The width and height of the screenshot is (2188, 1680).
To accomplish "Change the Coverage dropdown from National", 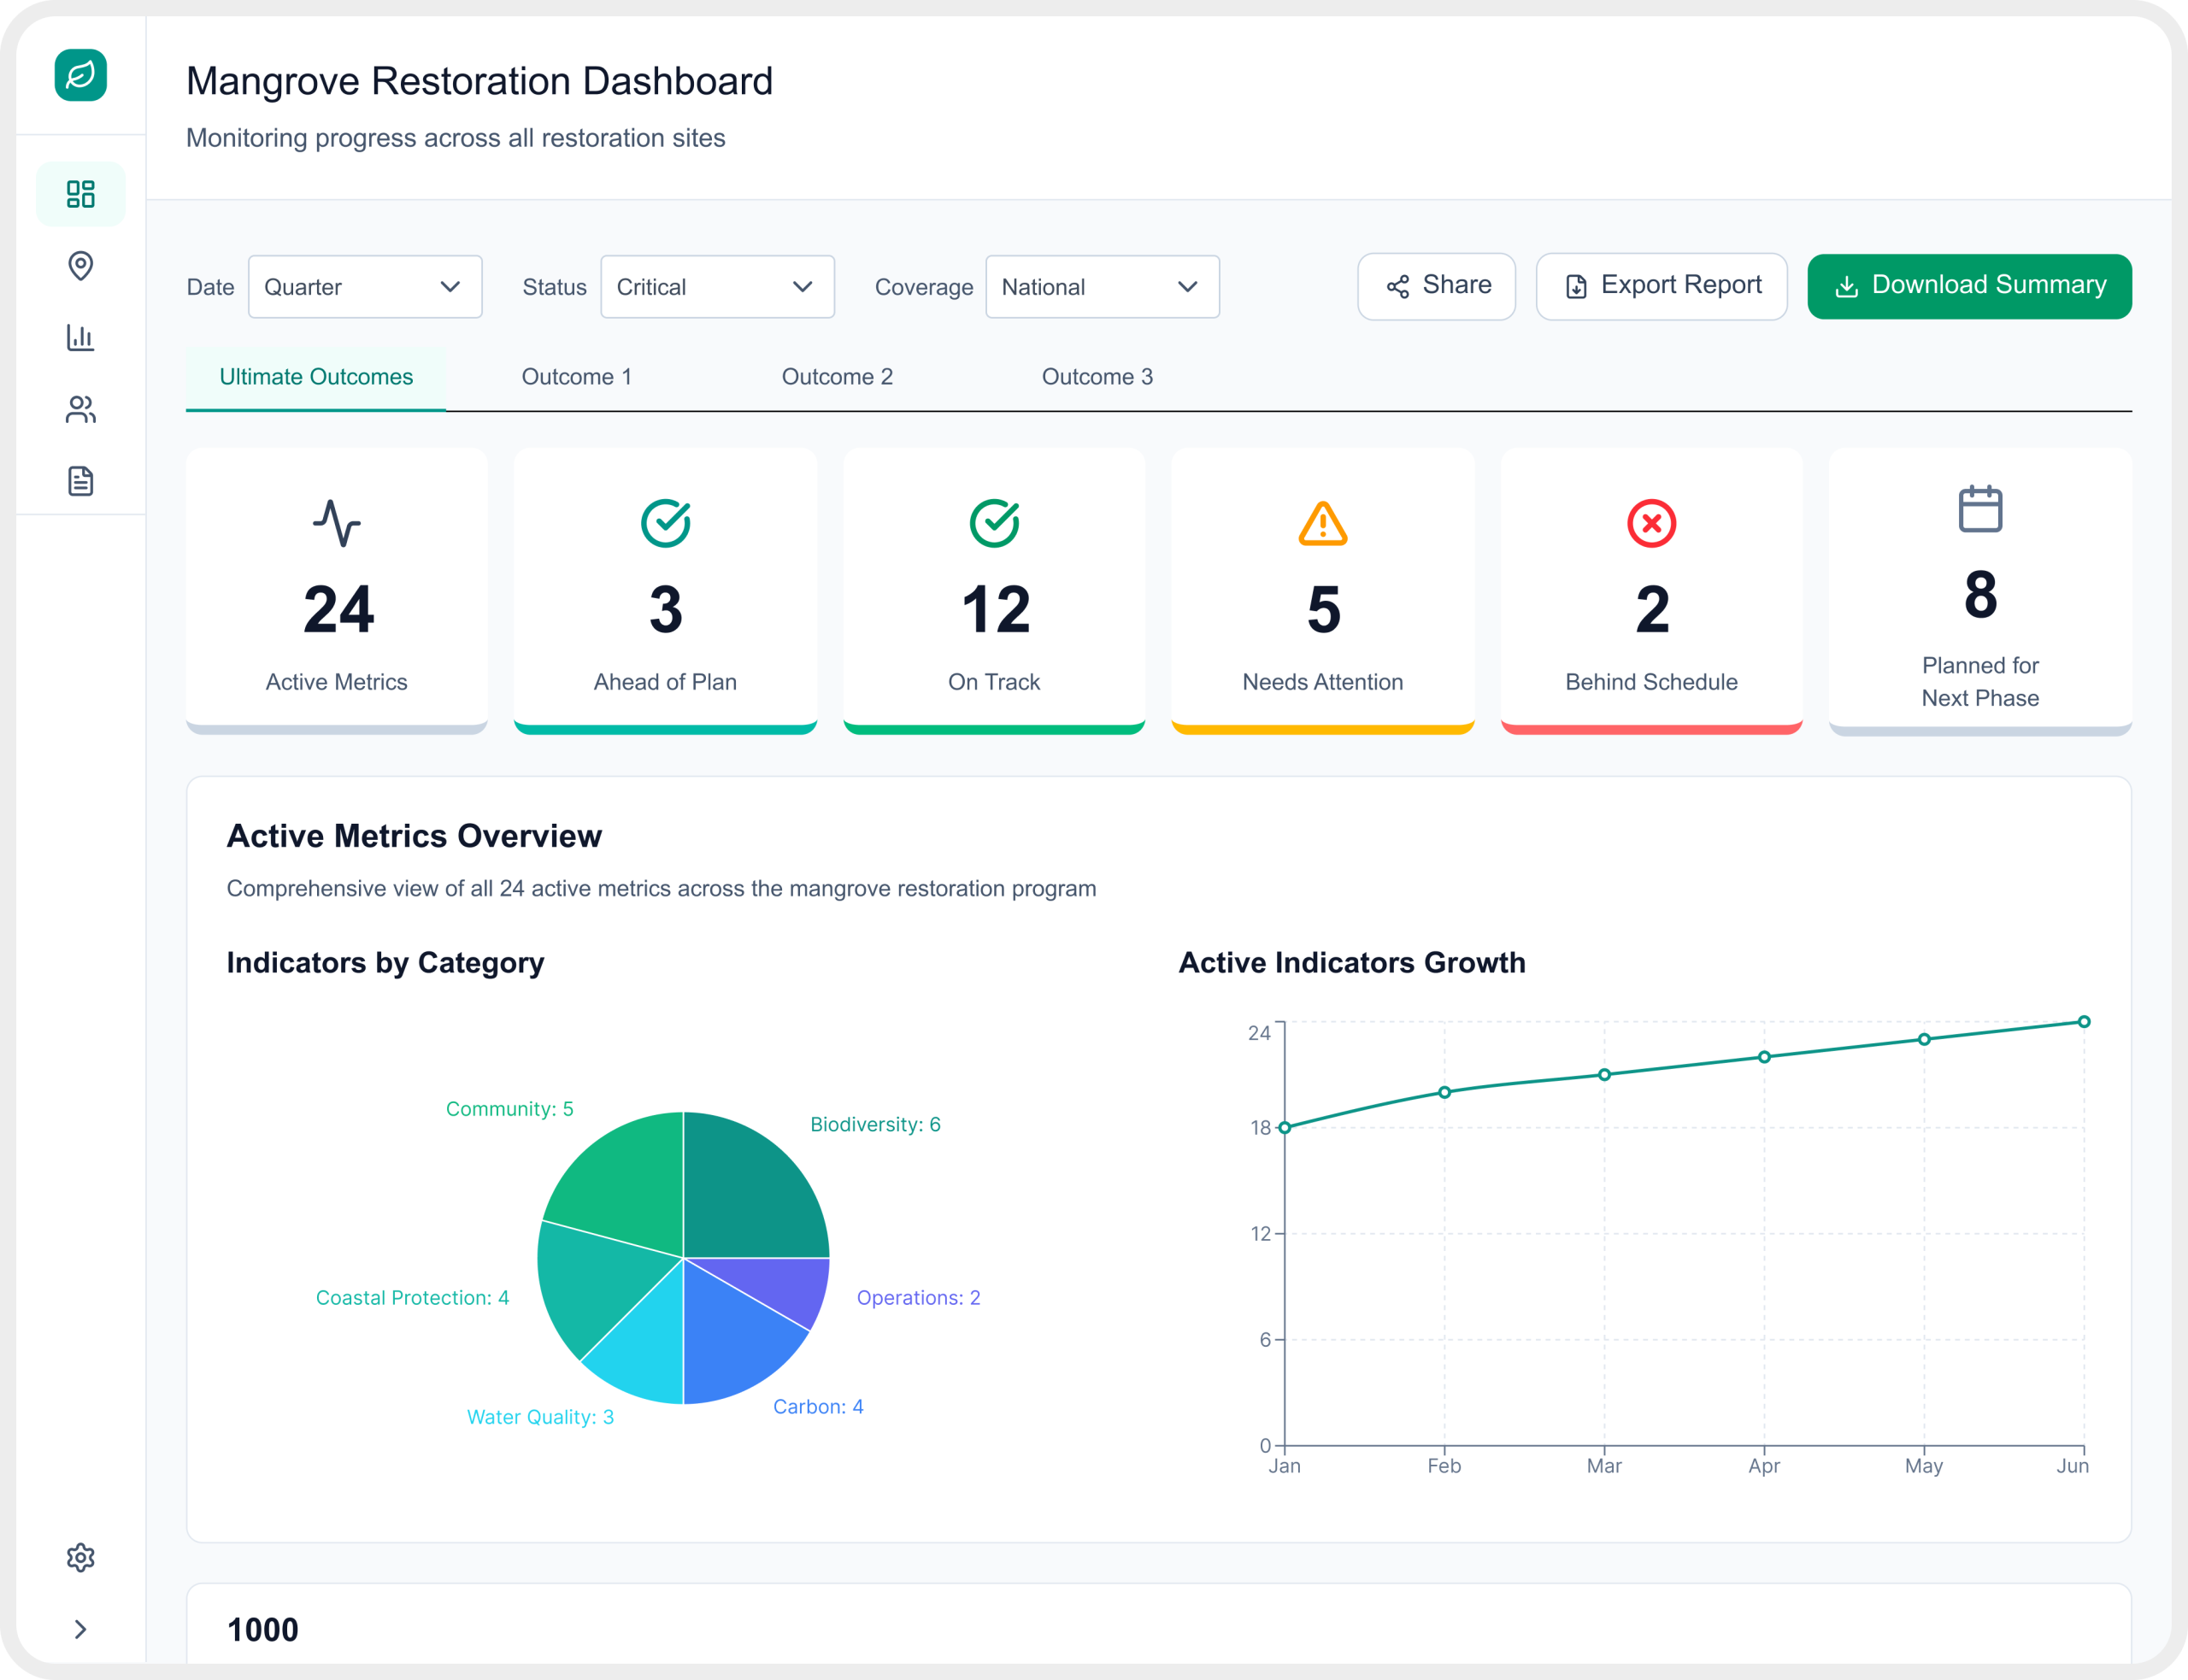I will 1102,287.
